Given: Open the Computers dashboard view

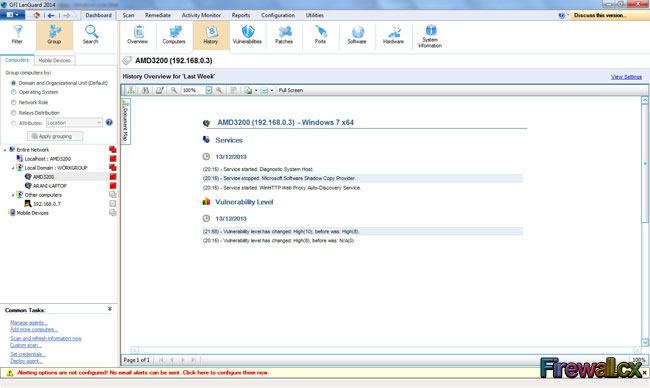Looking at the screenshot, I should (174, 35).
